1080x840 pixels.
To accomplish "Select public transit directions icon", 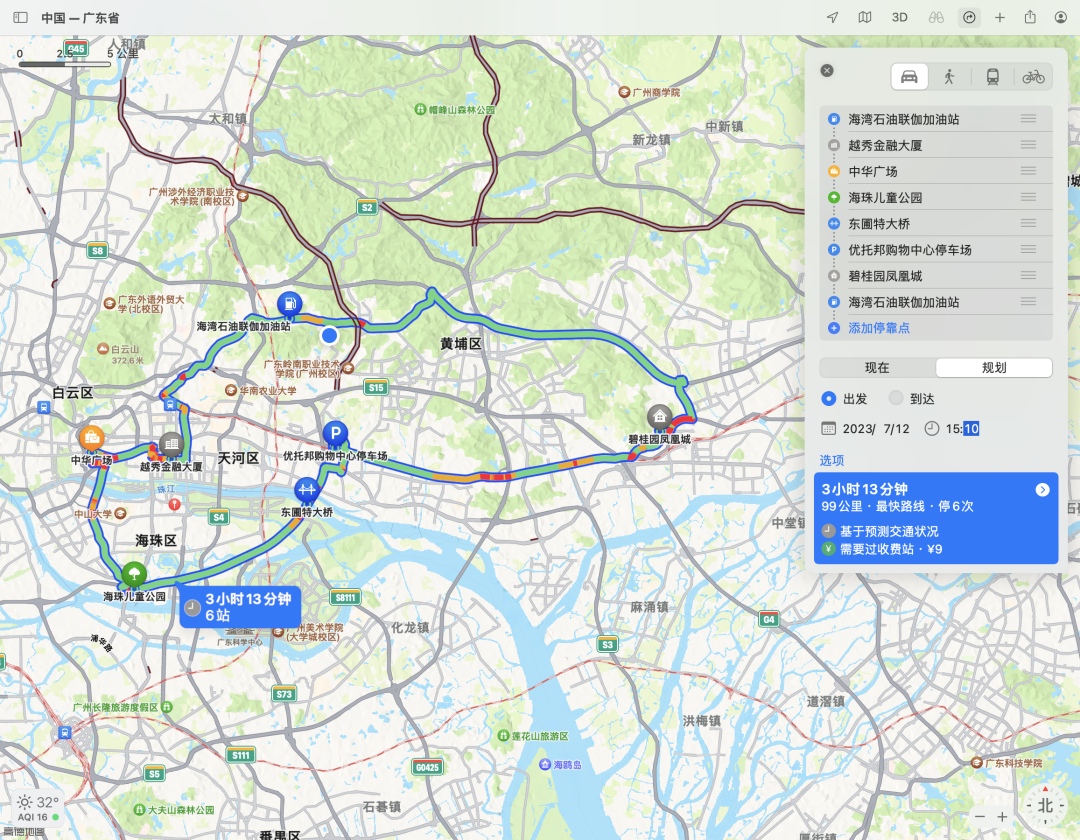I will pos(993,76).
